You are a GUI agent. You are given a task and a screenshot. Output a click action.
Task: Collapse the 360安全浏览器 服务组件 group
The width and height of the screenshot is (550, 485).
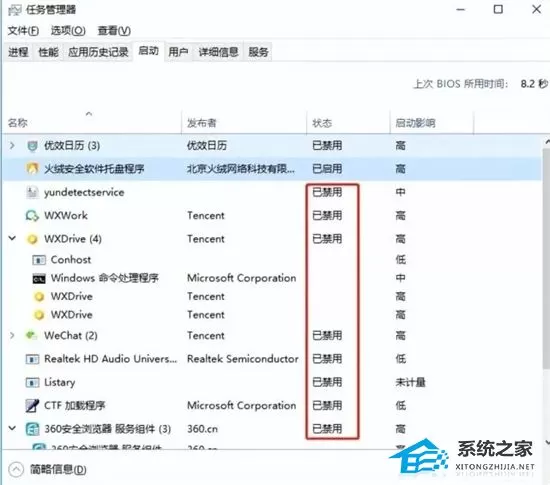click(12, 428)
